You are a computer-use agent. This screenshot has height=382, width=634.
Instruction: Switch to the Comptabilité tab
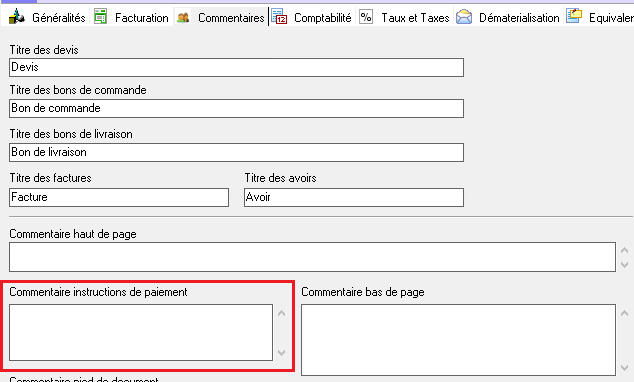pyautogui.click(x=323, y=18)
